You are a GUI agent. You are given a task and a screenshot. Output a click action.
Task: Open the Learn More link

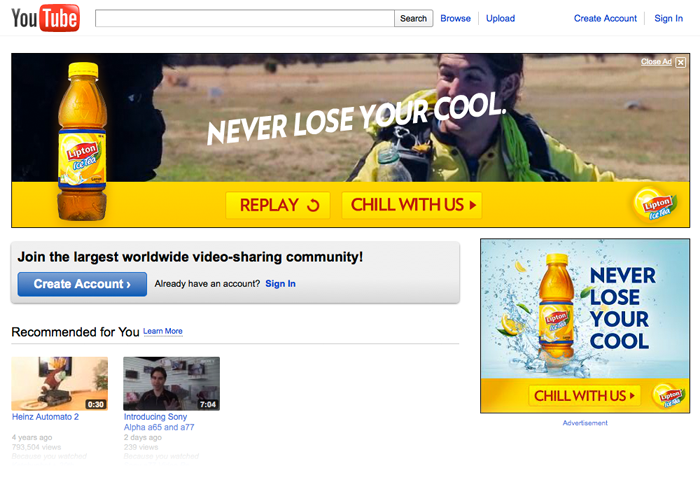[163, 331]
